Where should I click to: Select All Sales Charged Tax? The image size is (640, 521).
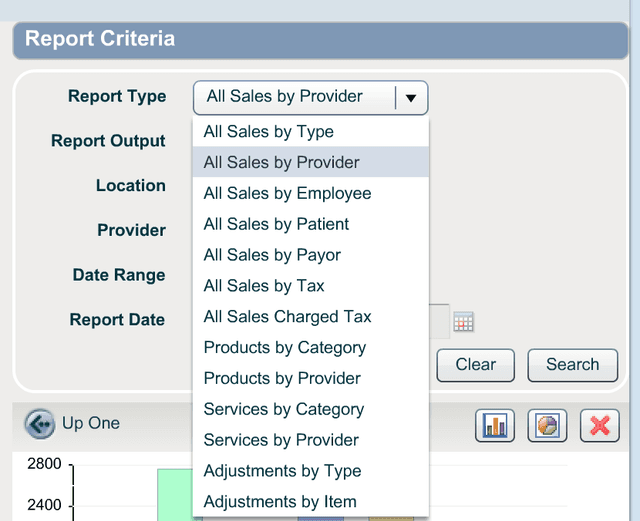tap(311, 316)
